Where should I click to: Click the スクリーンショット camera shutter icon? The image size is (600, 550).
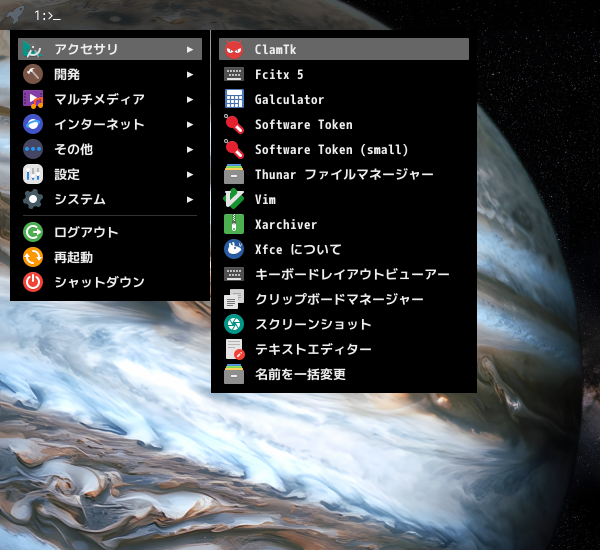pyautogui.click(x=234, y=324)
